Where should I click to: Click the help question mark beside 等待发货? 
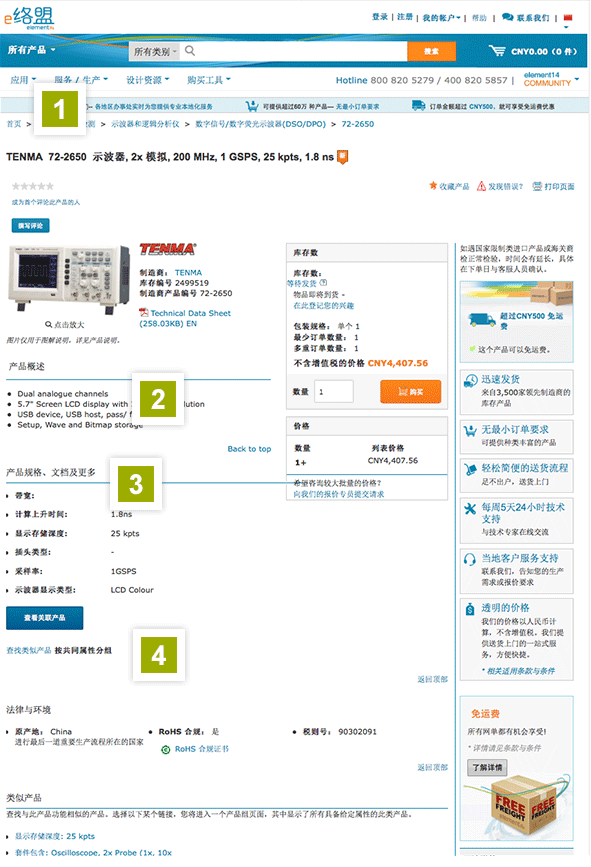click(323, 283)
